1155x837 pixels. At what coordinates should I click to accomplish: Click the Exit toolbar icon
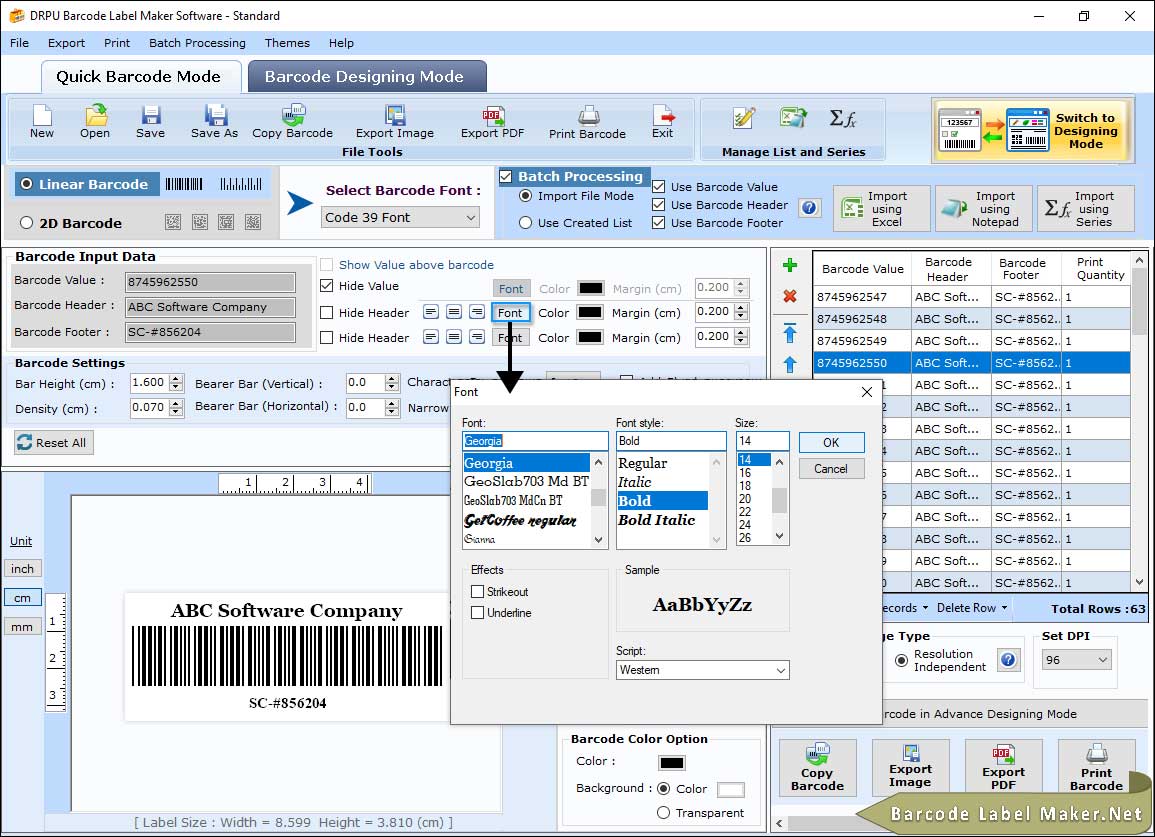[662, 122]
